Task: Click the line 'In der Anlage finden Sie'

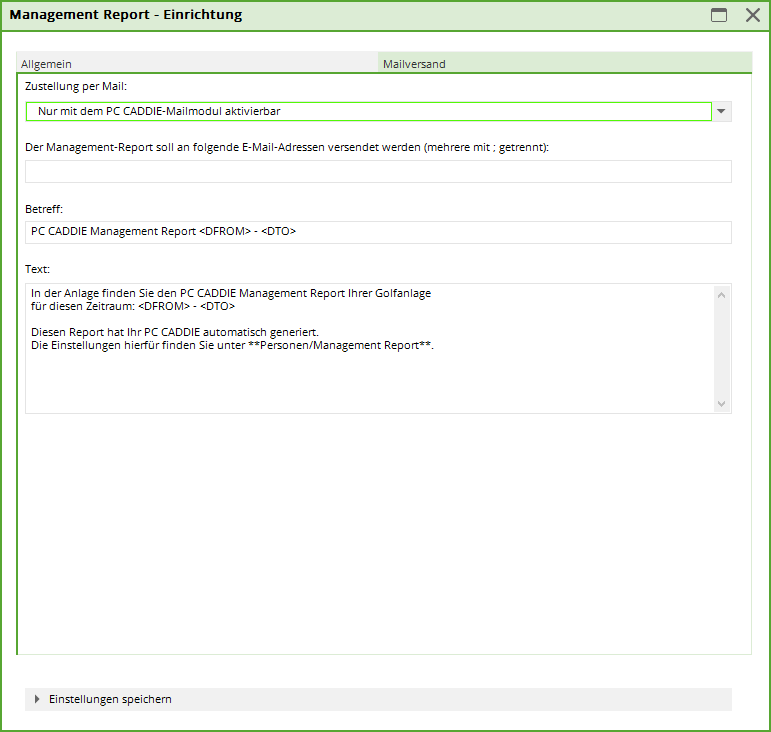Action: coord(231,293)
